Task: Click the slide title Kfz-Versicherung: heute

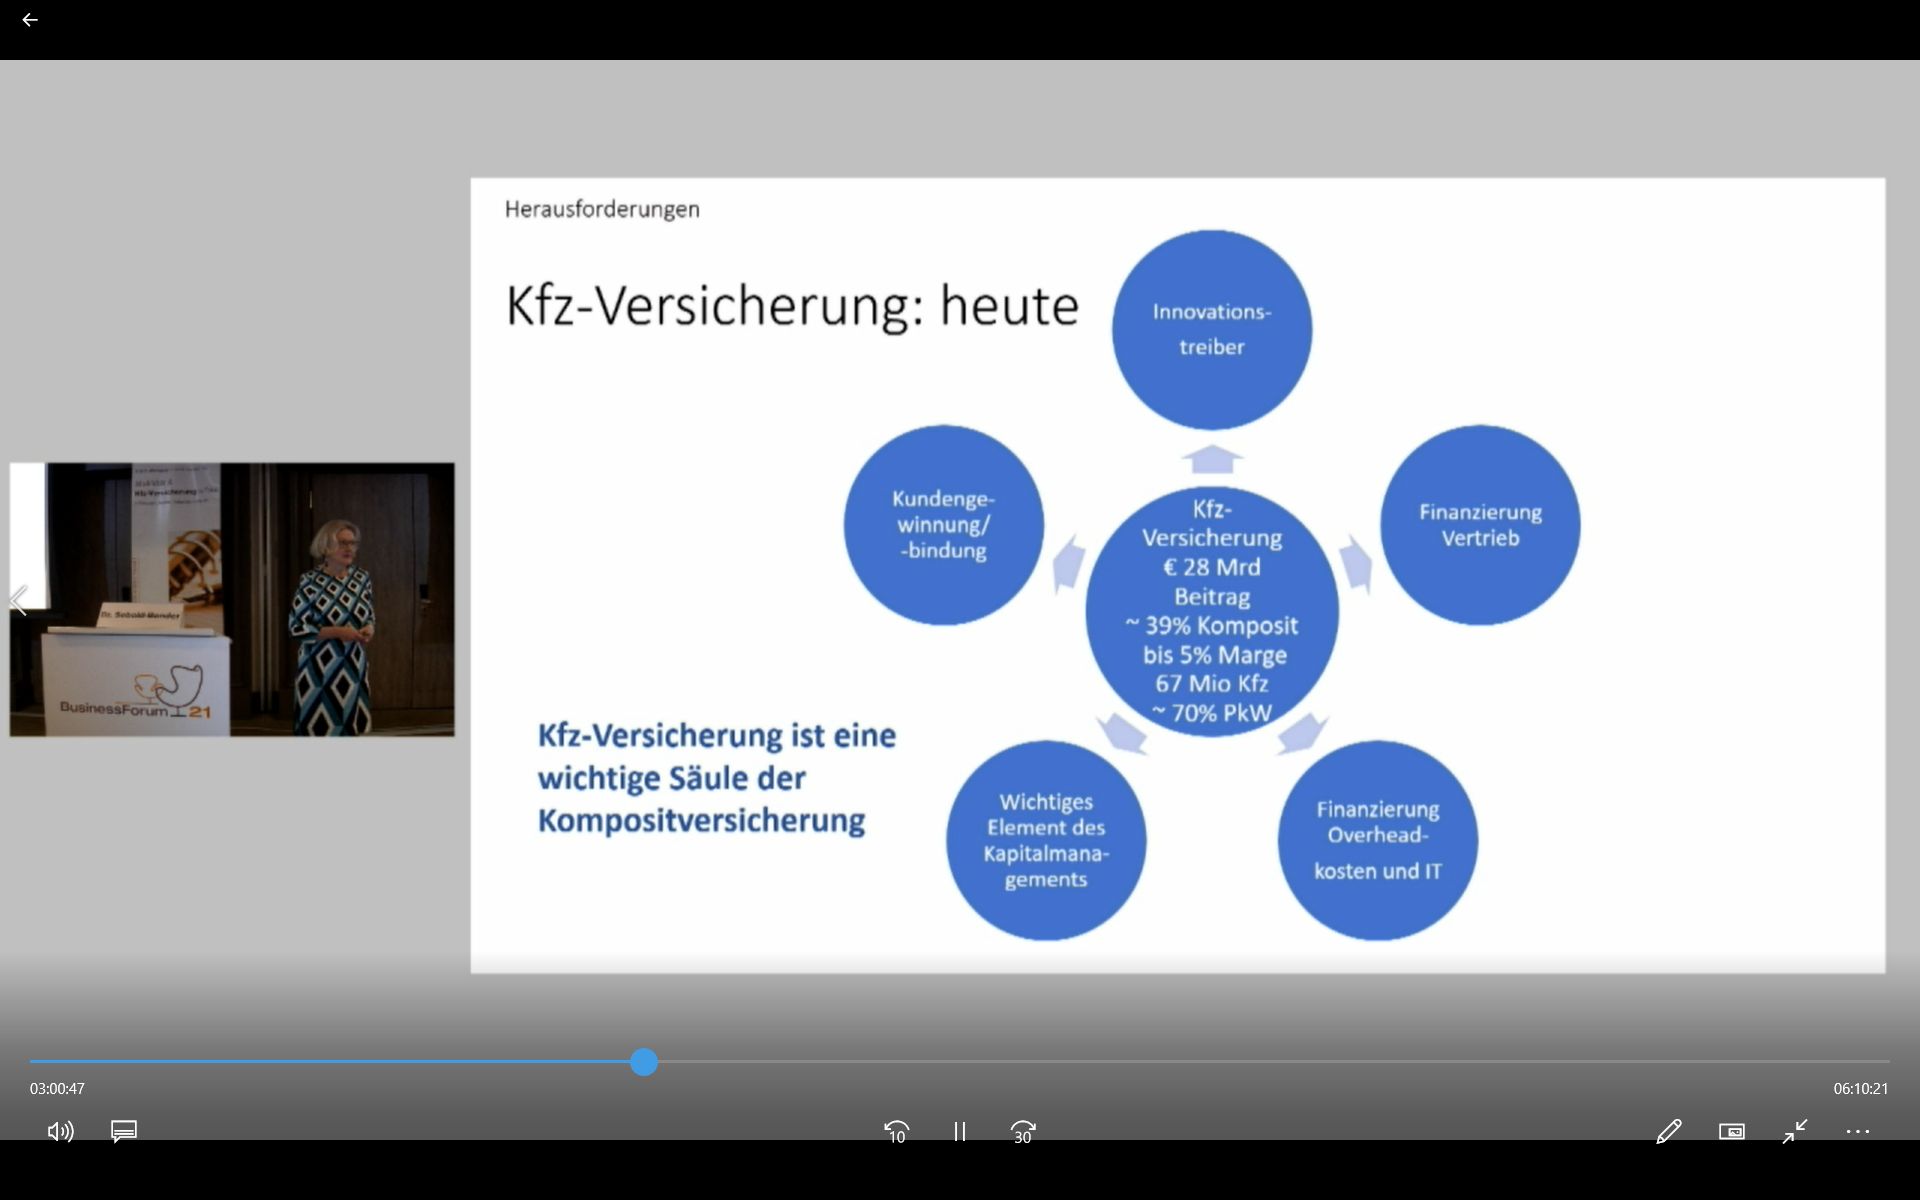Action: (x=792, y=305)
